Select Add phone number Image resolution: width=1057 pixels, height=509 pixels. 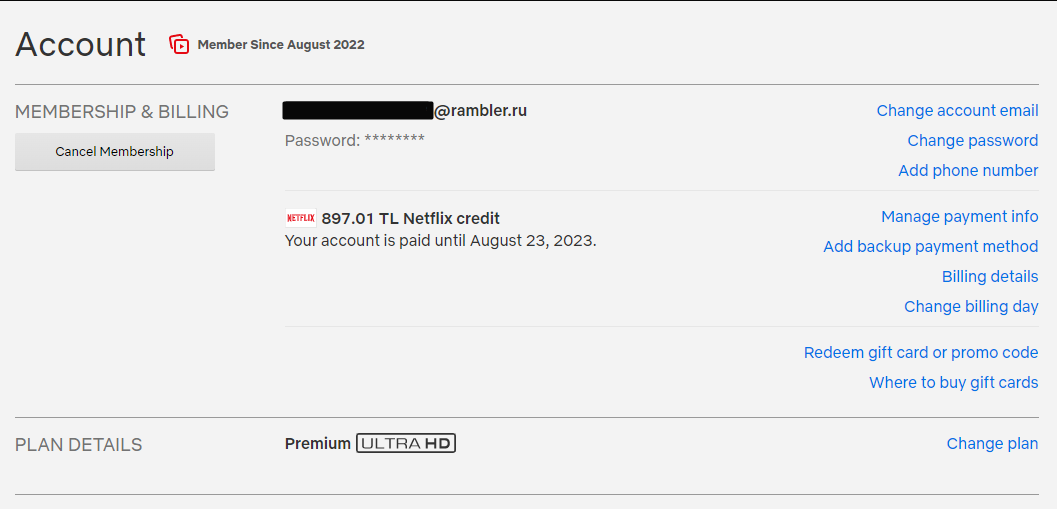point(968,171)
